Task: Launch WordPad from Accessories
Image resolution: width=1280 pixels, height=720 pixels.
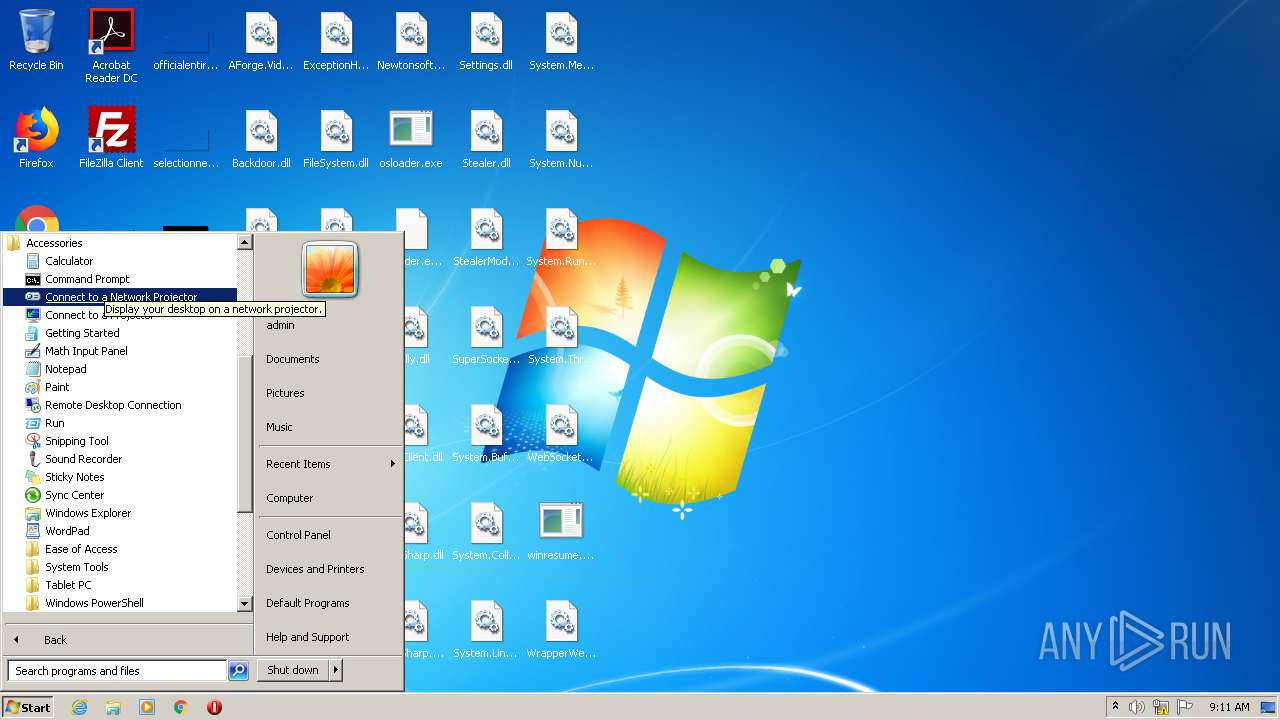Action: click(x=120, y=531)
